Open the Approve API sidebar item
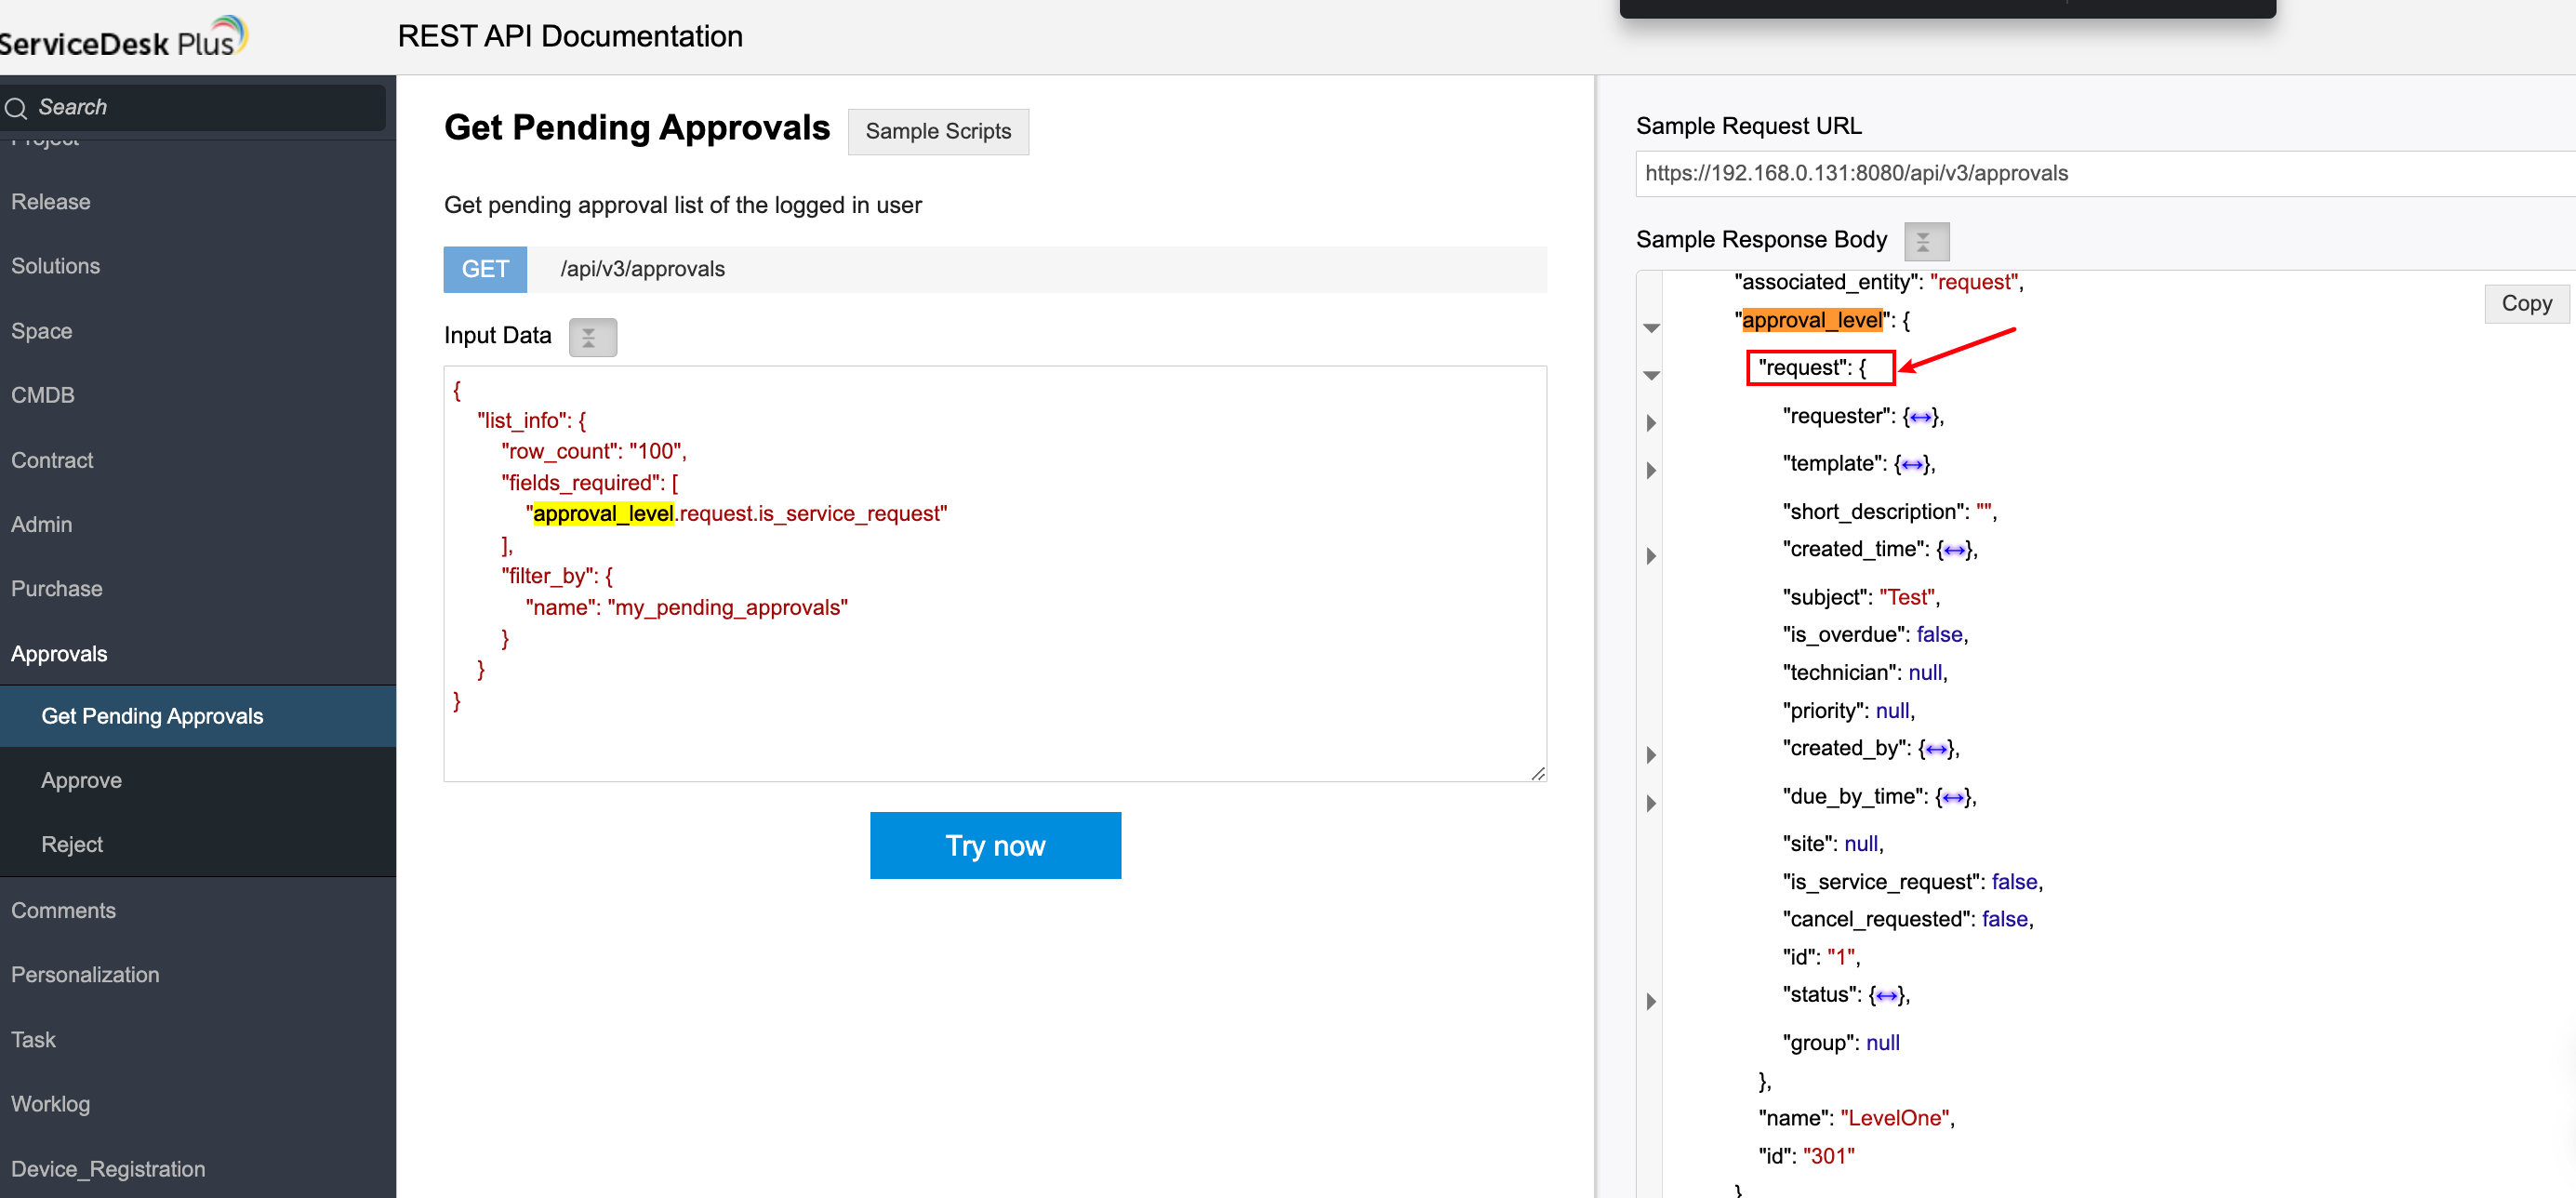Screen dimensions: 2576x1198 [81, 780]
